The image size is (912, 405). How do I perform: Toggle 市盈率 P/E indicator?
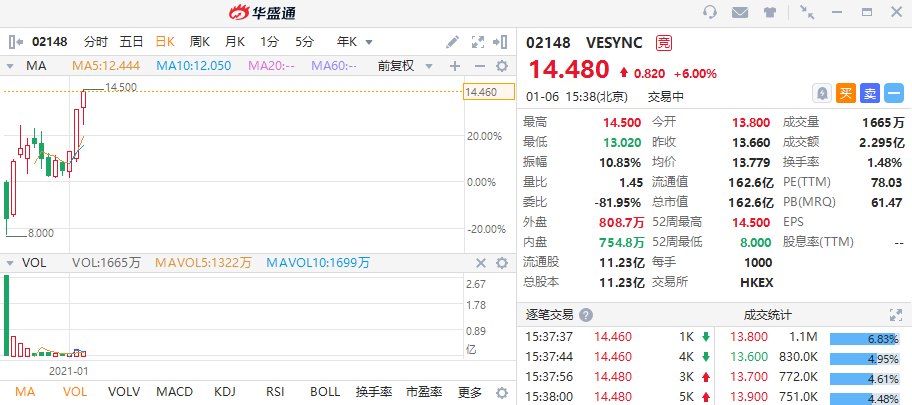[424, 392]
